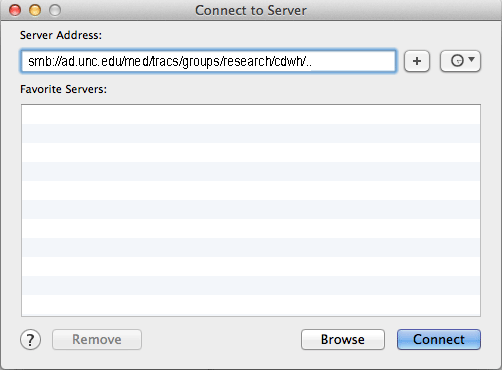Click the disabled Remove button
Image resolution: width=502 pixels, height=370 pixels.
click(97, 340)
